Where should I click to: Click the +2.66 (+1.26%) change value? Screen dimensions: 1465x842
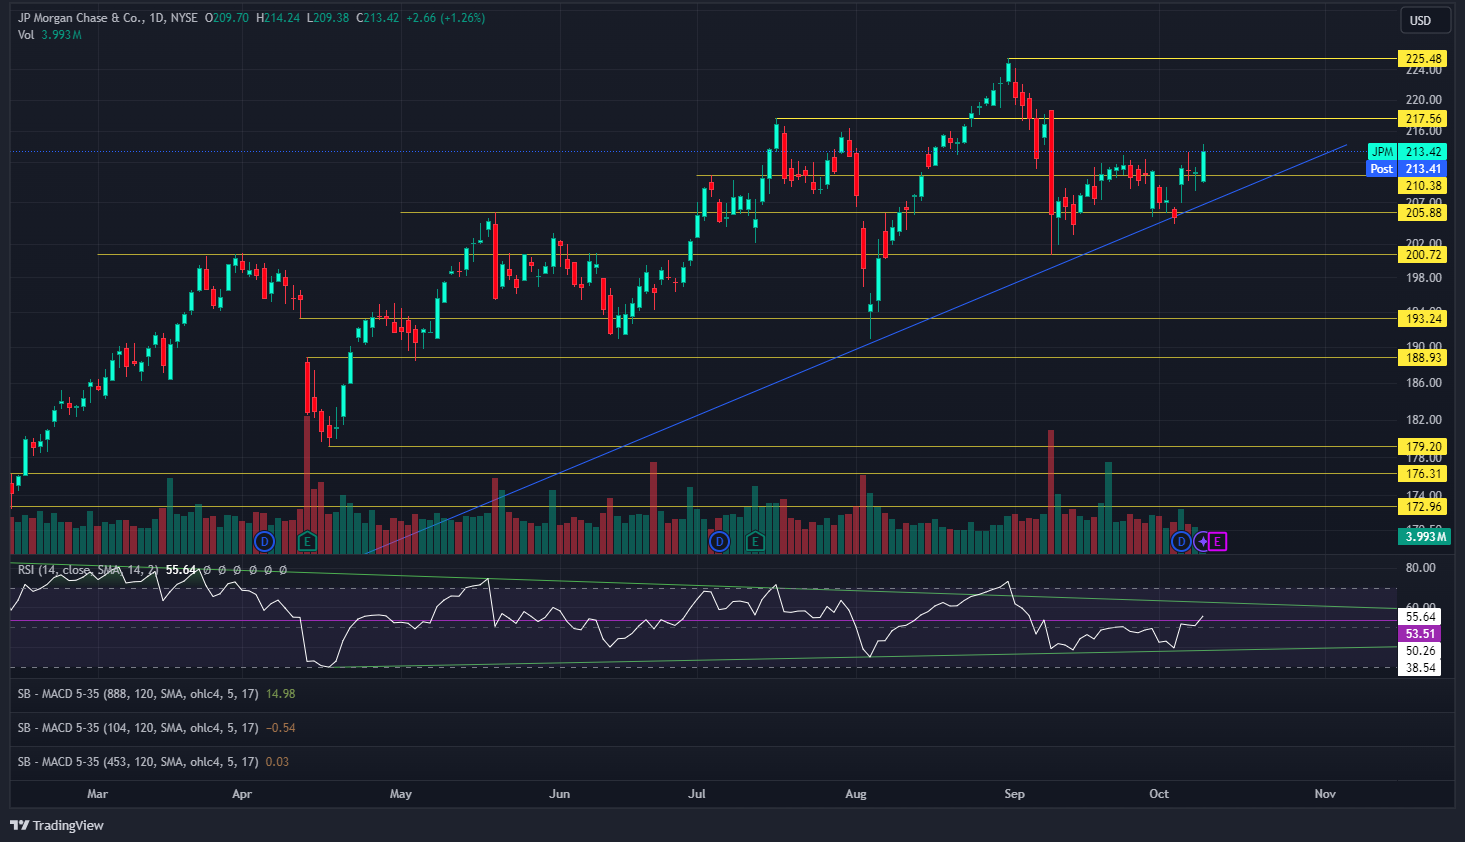(445, 18)
